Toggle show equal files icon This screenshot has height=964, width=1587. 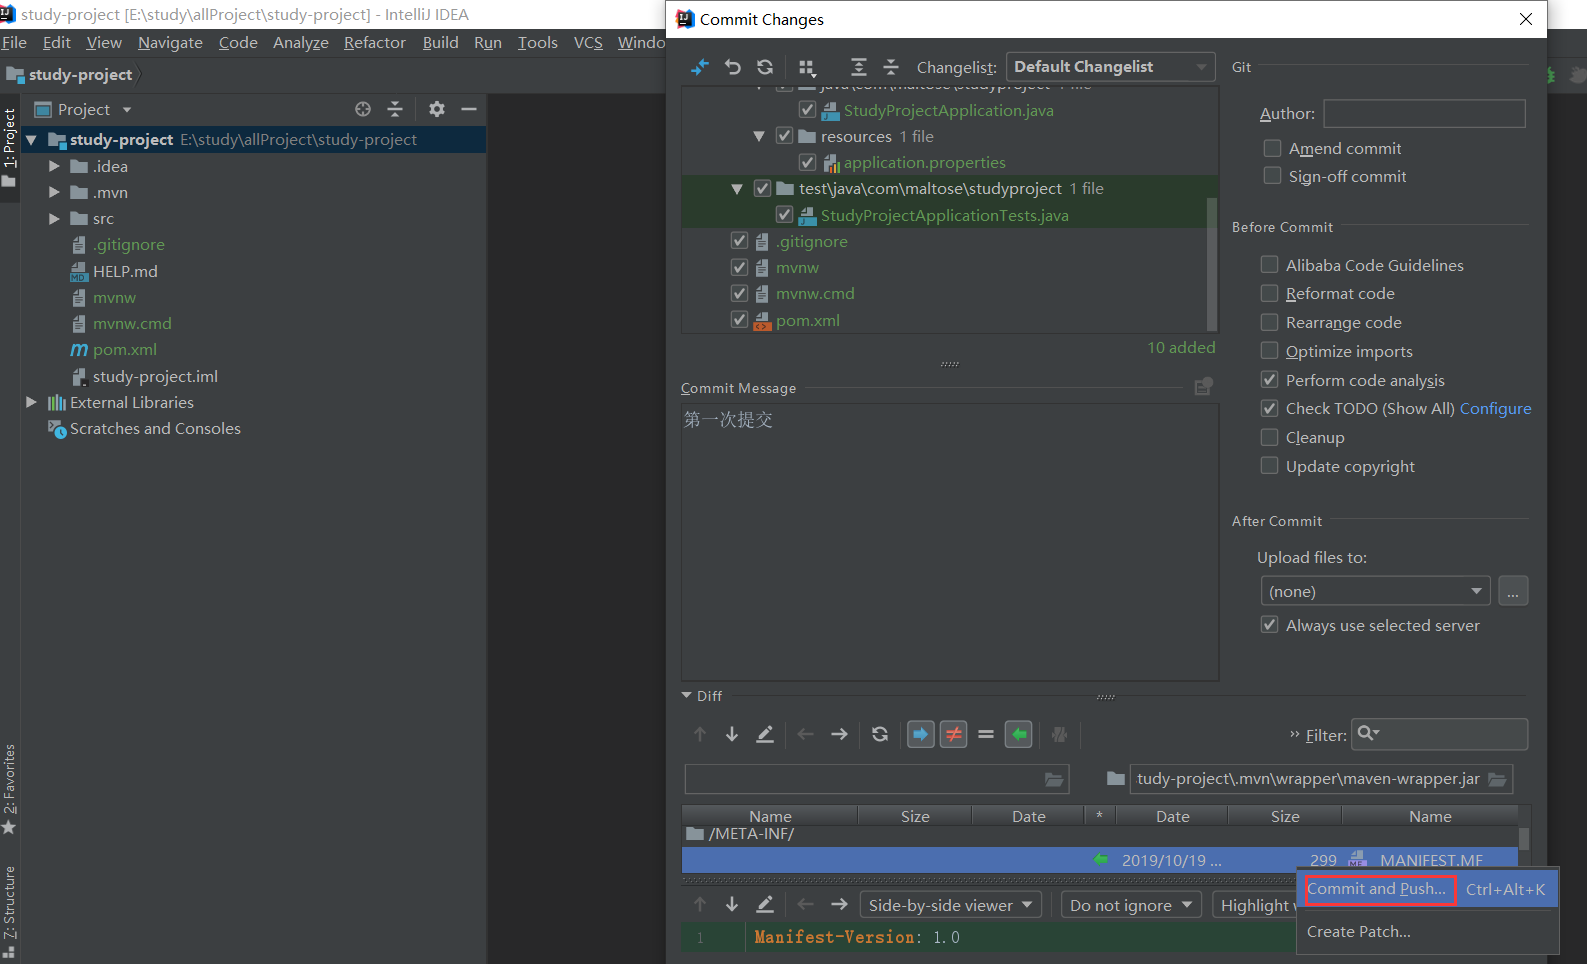coord(986,734)
